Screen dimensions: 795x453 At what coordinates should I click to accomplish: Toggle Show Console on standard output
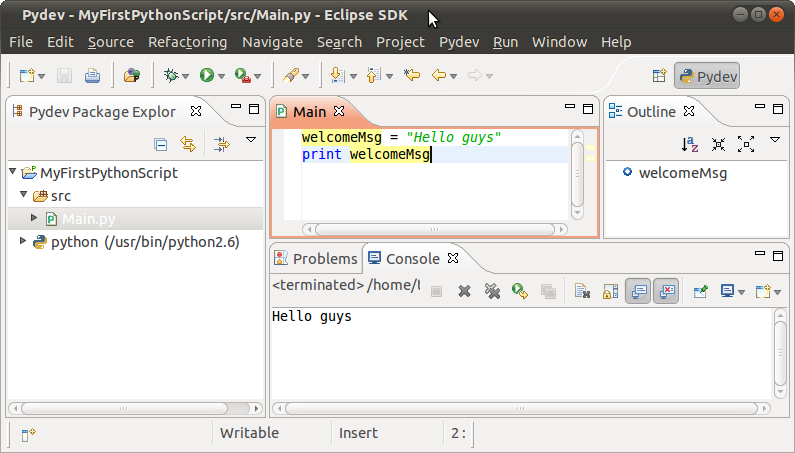point(638,291)
